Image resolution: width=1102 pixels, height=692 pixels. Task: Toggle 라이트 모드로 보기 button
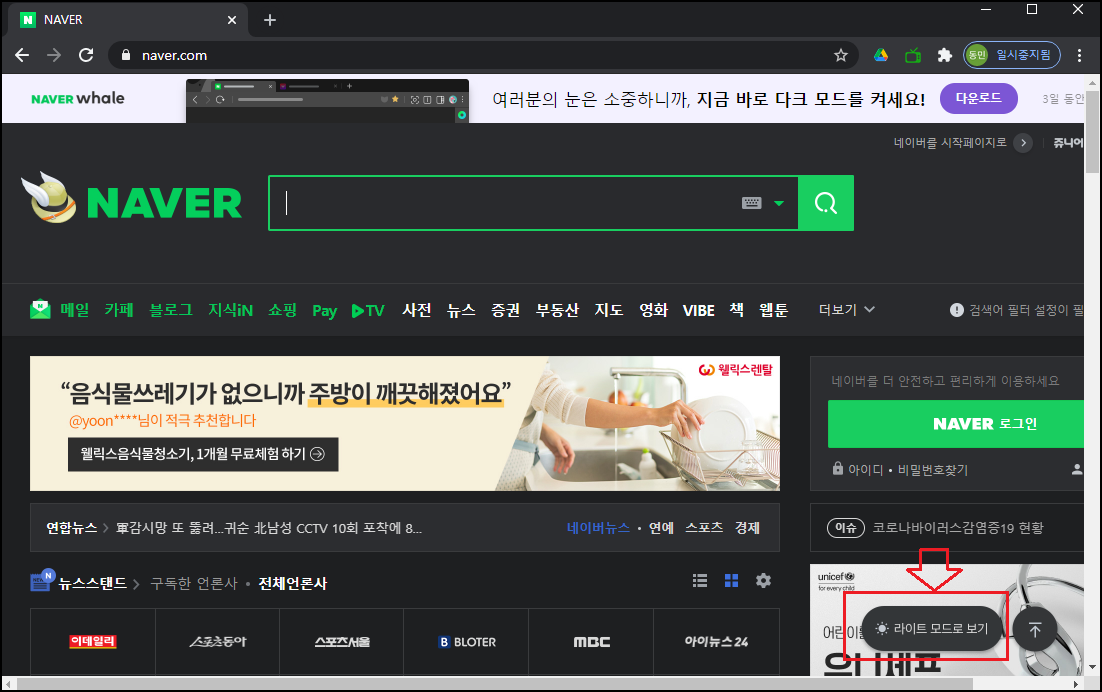pos(933,629)
